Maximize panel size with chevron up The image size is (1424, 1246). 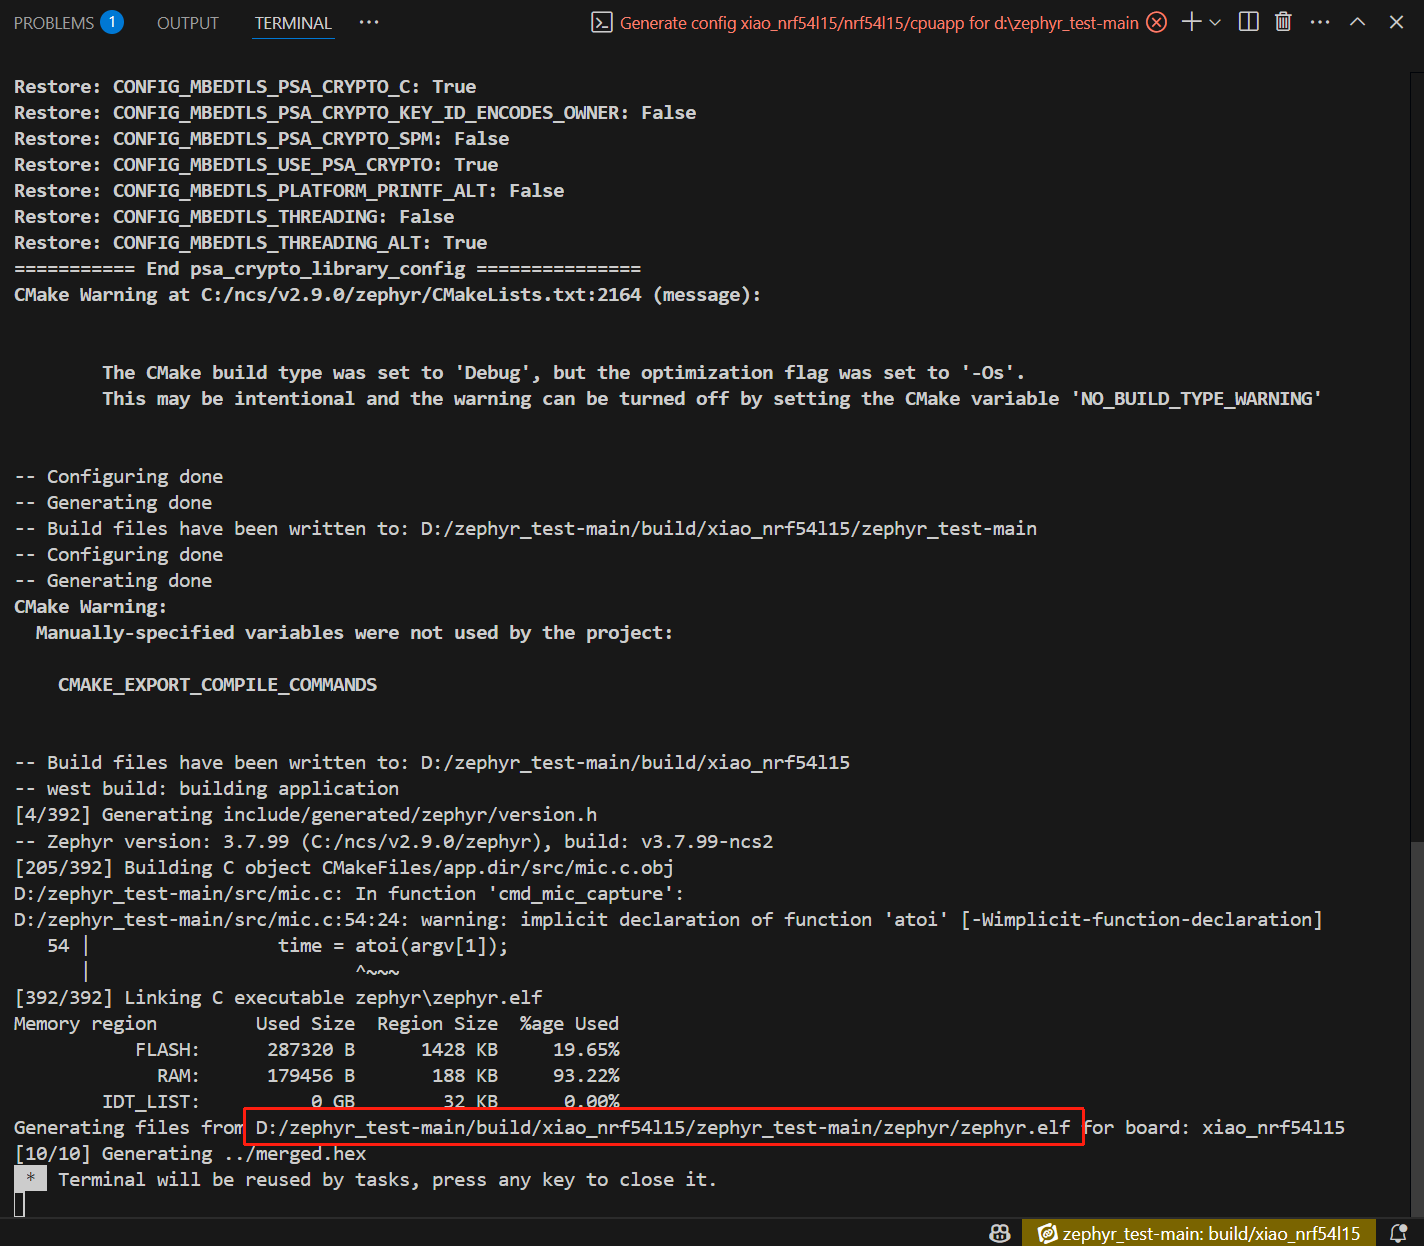pyautogui.click(x=1357, y=22)
